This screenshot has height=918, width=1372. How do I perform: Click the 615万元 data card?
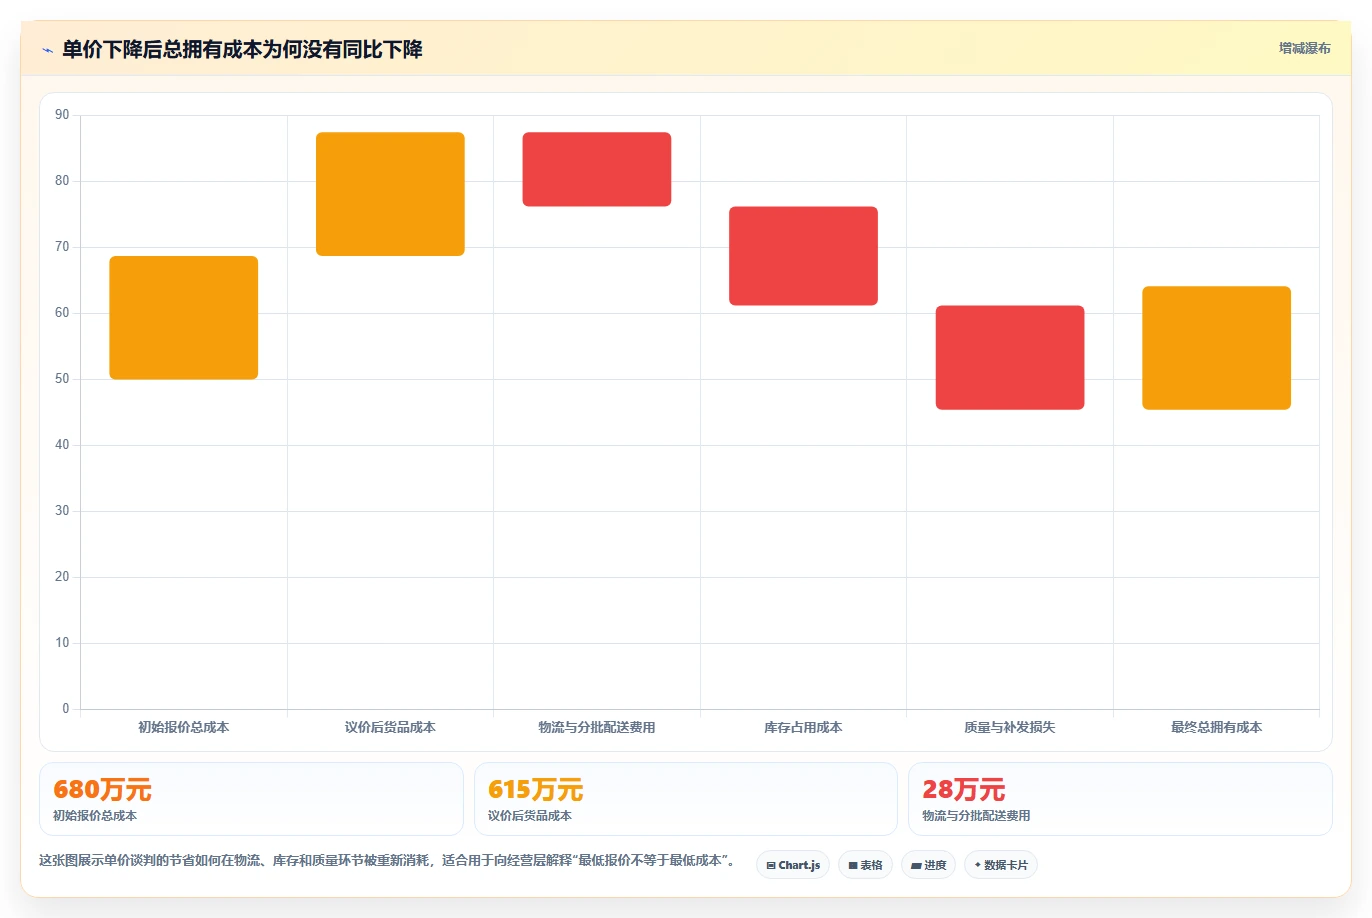pyautogui.click(x=686, y=799)
